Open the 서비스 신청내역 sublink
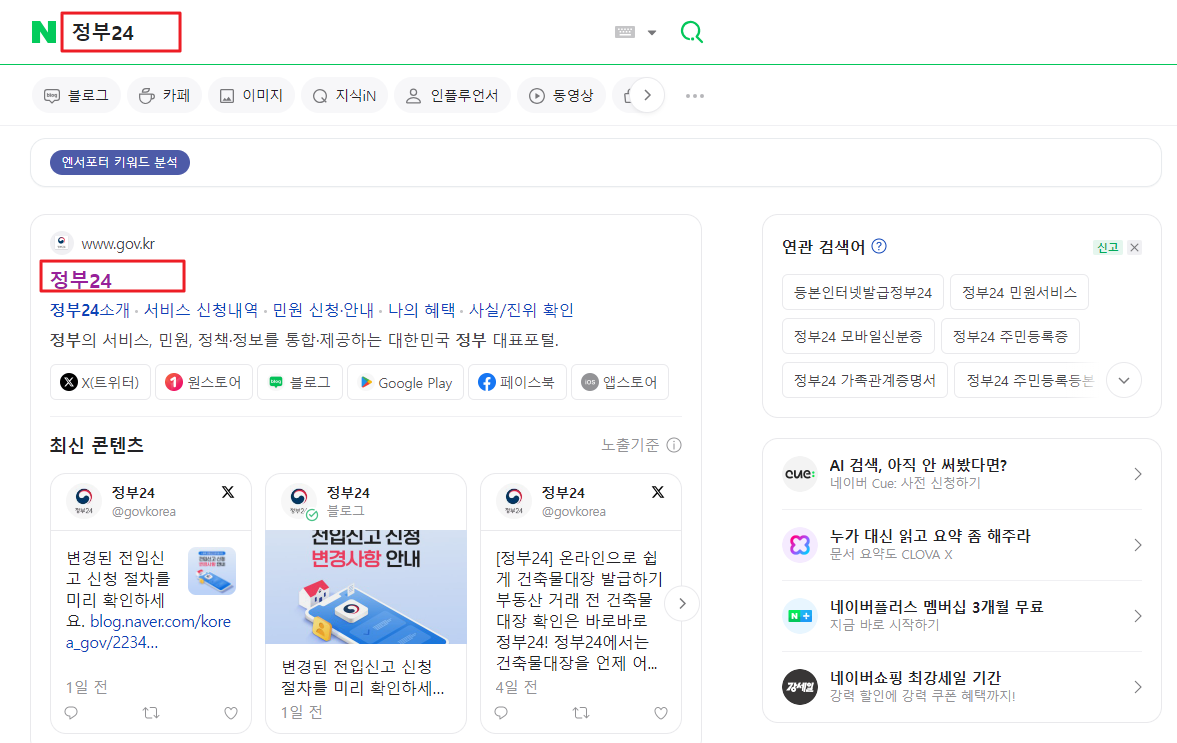Image resolution: width=1177 pixels, height=743 pixels. (201, 310)
